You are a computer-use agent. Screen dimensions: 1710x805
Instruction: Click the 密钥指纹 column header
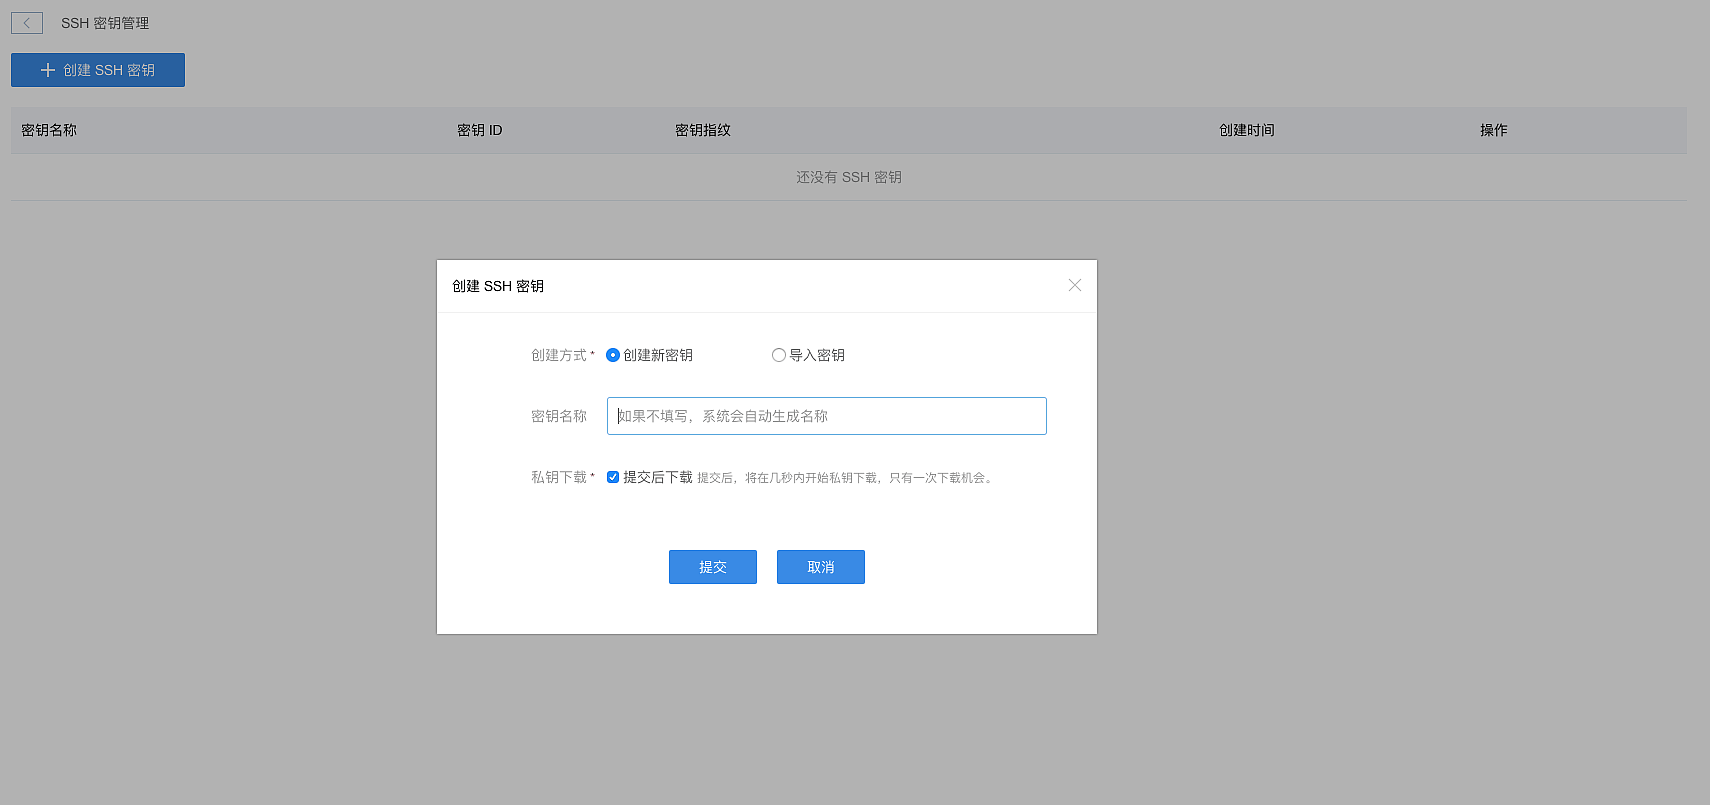click(702, 130)
